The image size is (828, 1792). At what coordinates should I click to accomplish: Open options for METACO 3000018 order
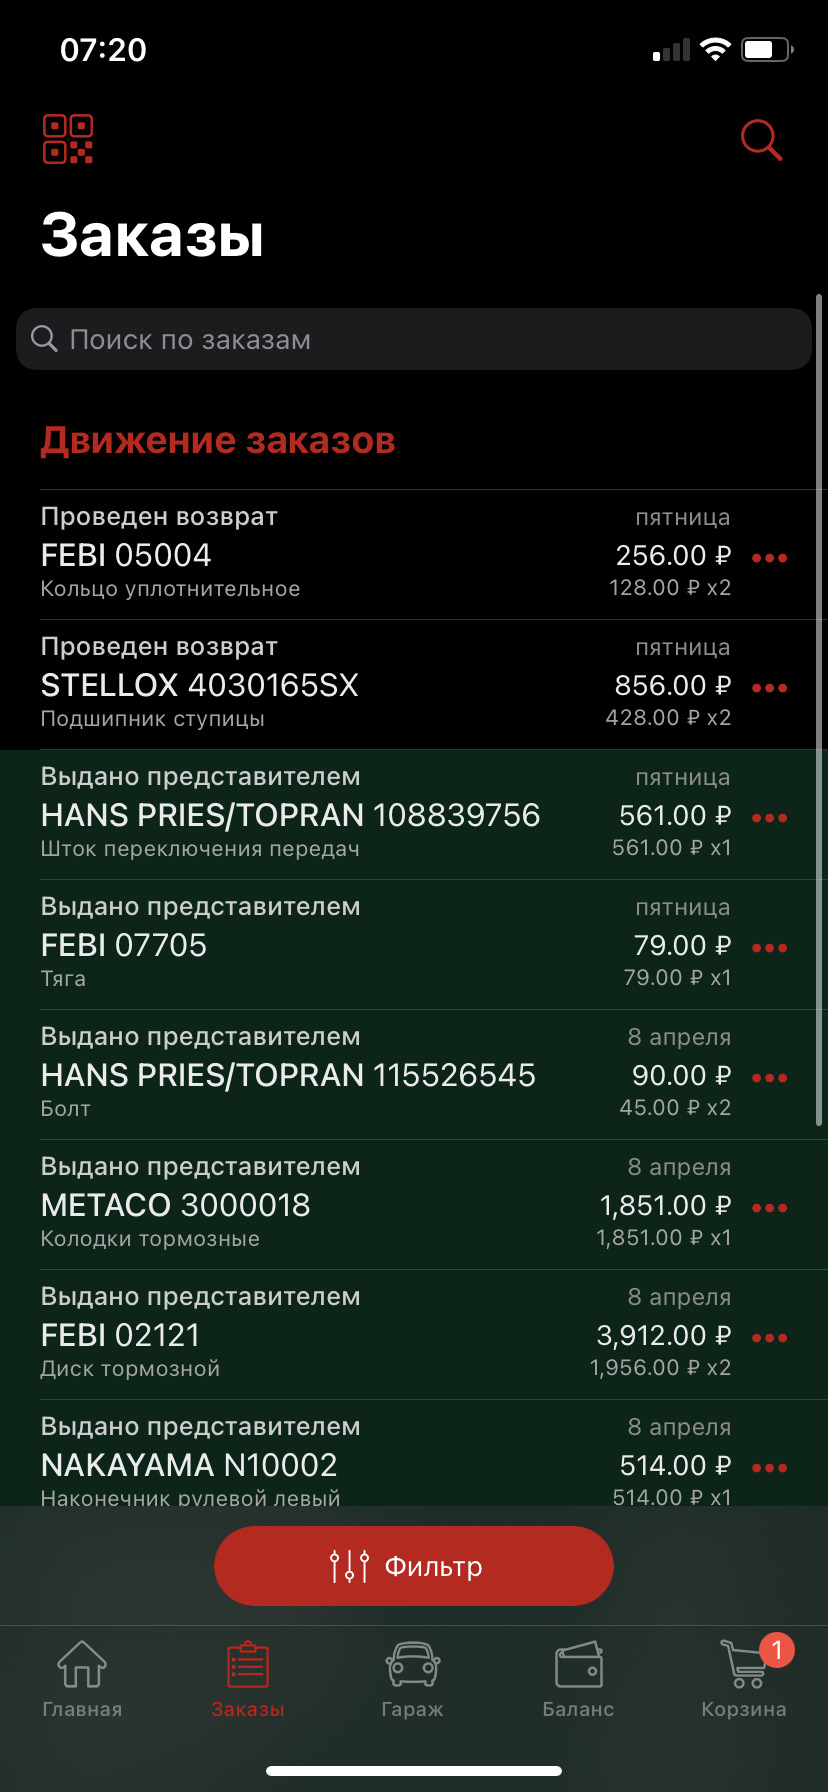pyautogui.click(x=769, y=1208)
